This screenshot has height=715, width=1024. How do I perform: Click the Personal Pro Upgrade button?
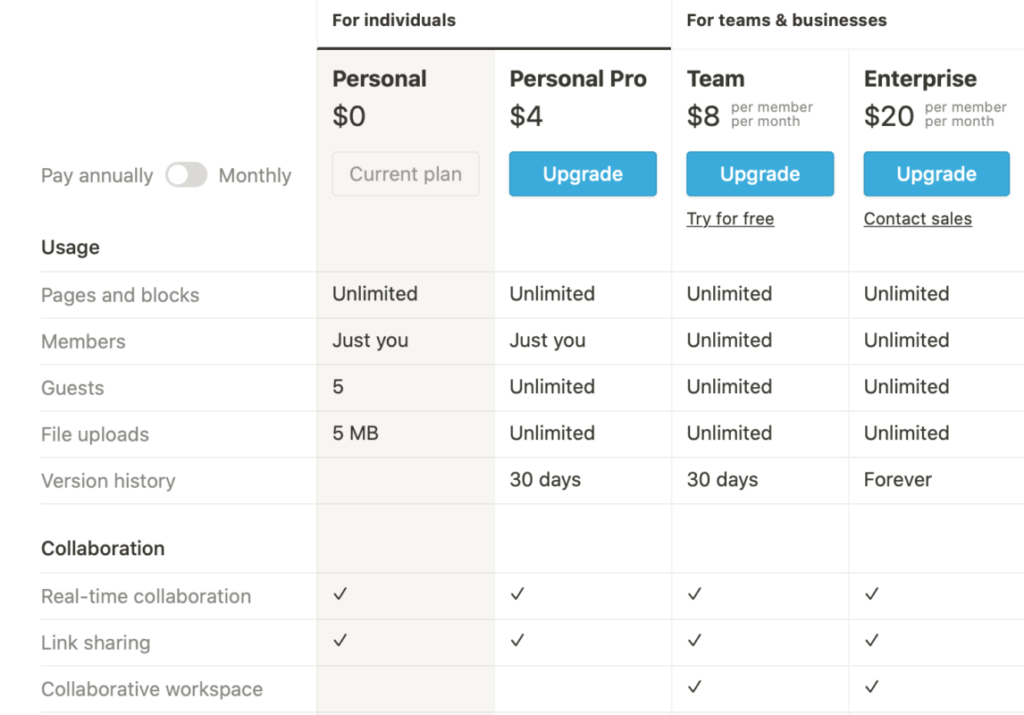pyautogui.click(x=583, y=174)
